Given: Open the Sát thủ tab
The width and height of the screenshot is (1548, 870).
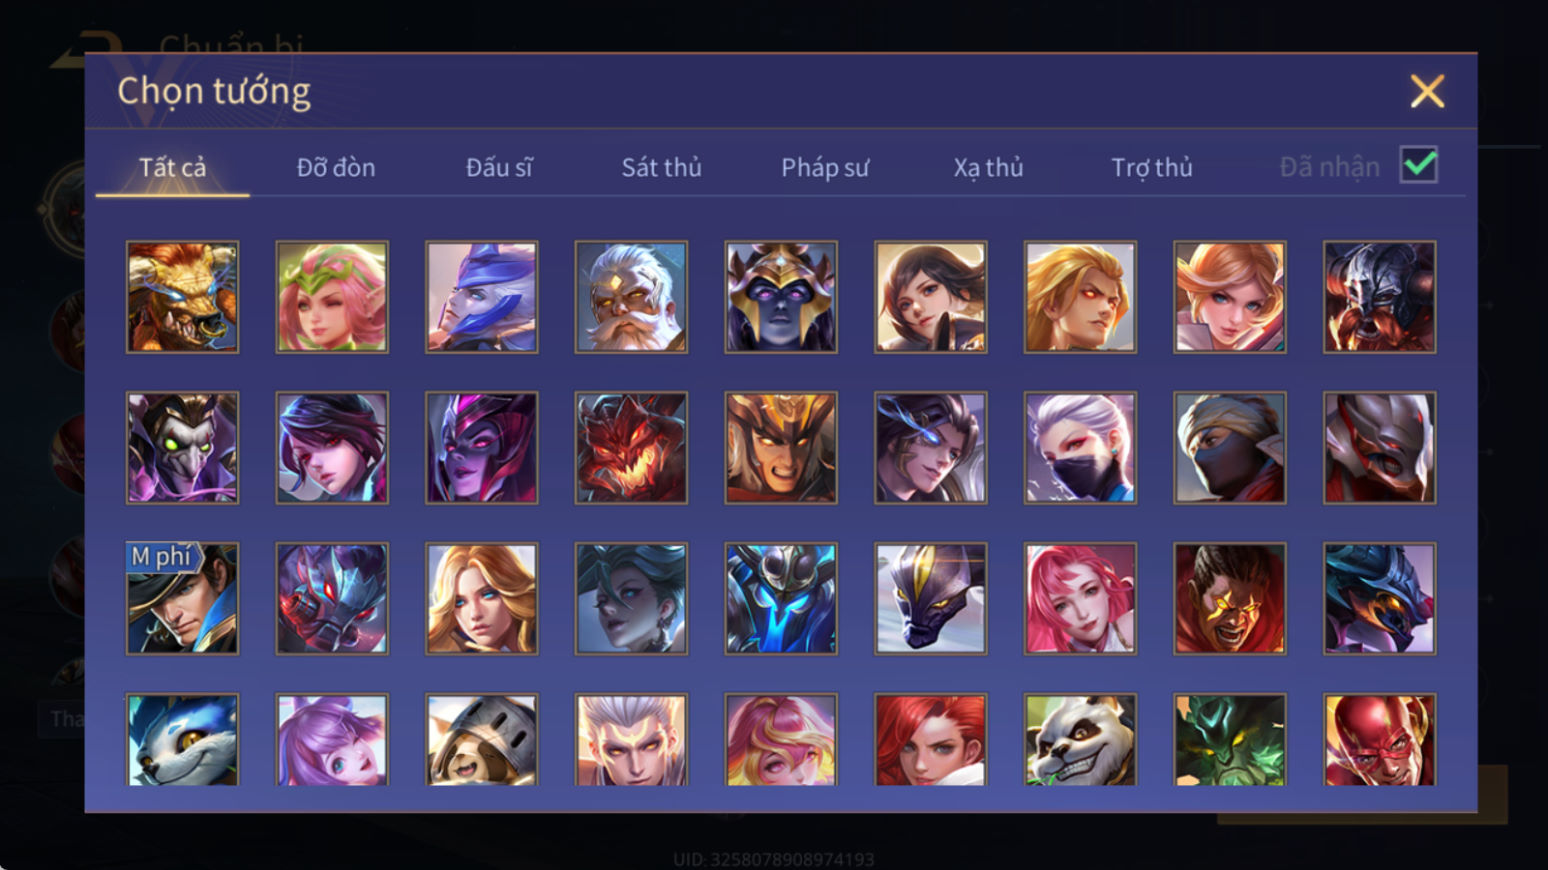Looking at the screenshot, I should point(661,167).
